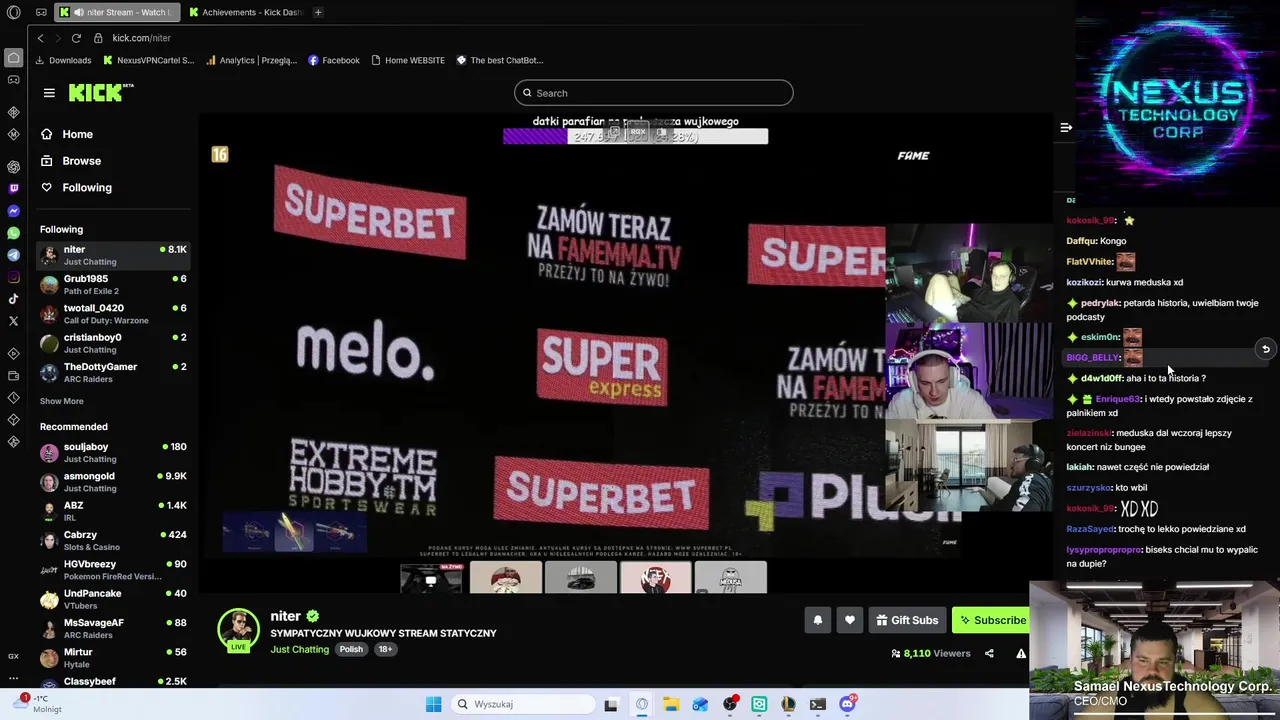Open HGVbreezy recommended channel
Image resolution: width=1280 pixels, height=720 pixels.
tap(113, 570)
